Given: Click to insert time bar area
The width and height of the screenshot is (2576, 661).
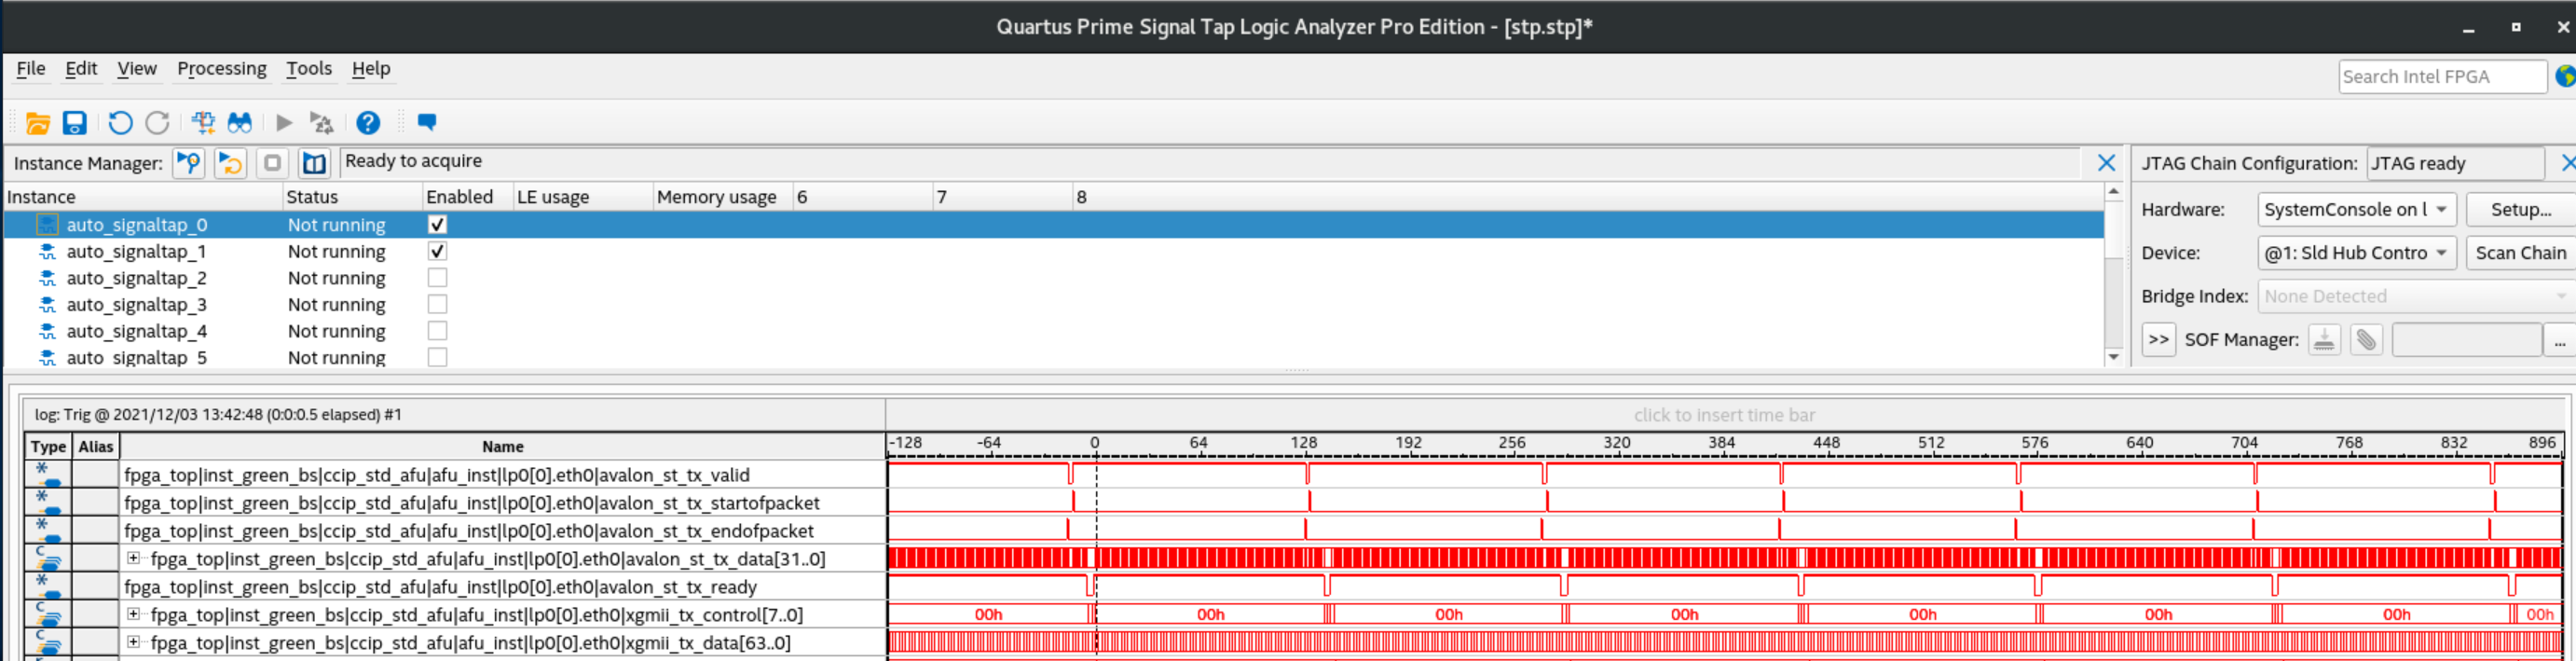Looking at the screenshot, I should click(1724, 415).
